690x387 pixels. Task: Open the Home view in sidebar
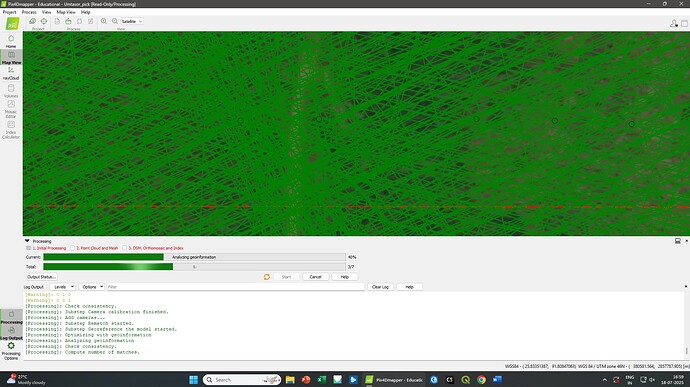click(11, 41)
